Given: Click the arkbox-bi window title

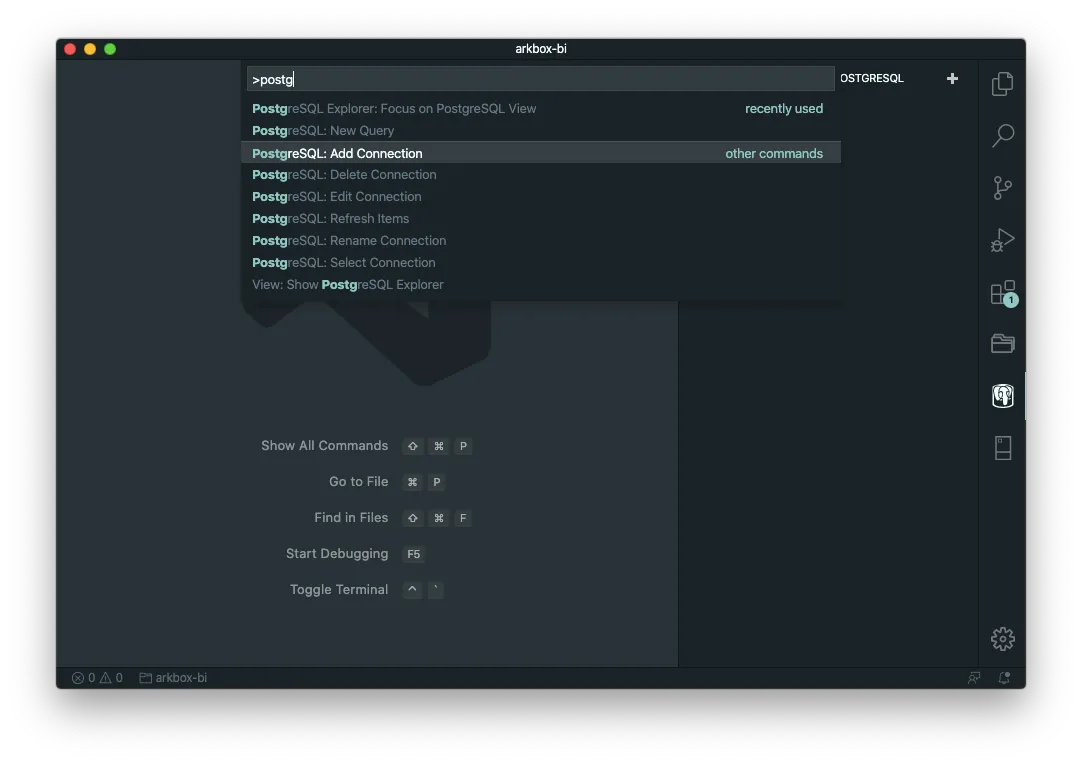Looking at the screenshot, I should coord(541,49).
